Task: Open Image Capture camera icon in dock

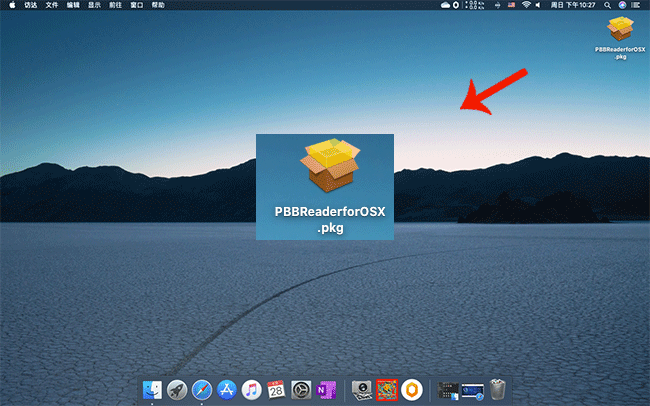Action: point(362,390)
